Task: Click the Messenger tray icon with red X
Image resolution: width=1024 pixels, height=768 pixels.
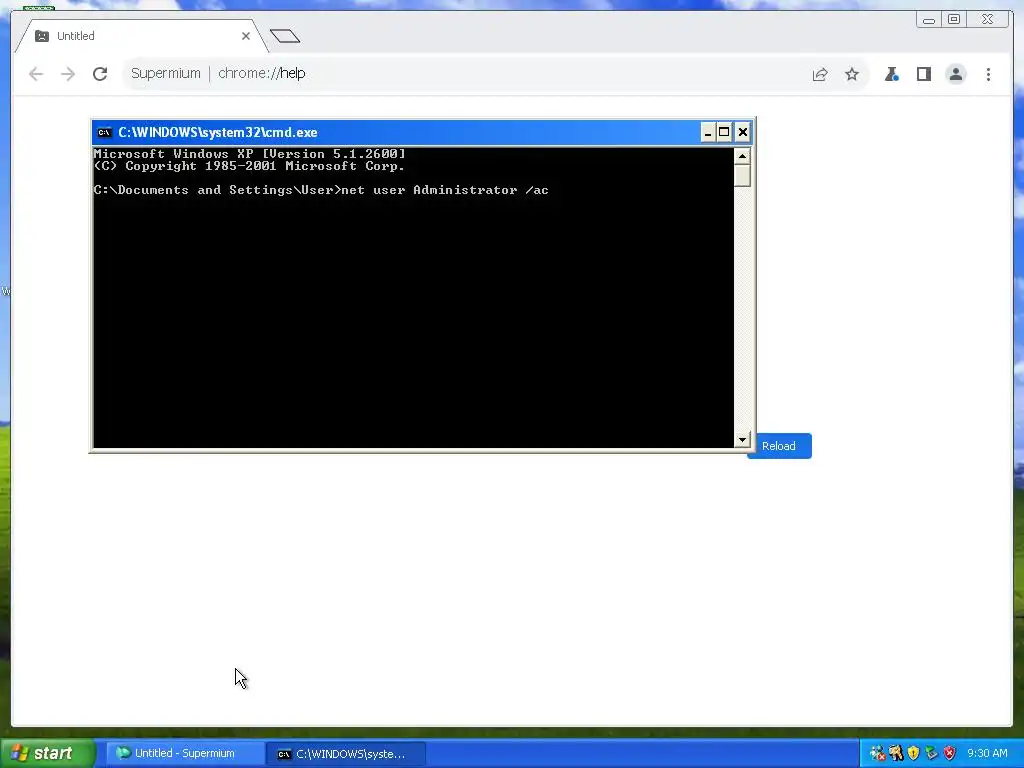Action: click(x=877, y=753)
